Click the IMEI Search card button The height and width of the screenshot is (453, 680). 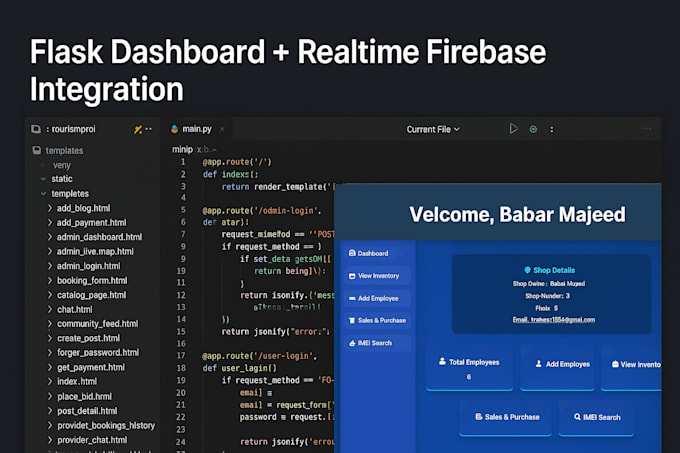pos(596,417)
